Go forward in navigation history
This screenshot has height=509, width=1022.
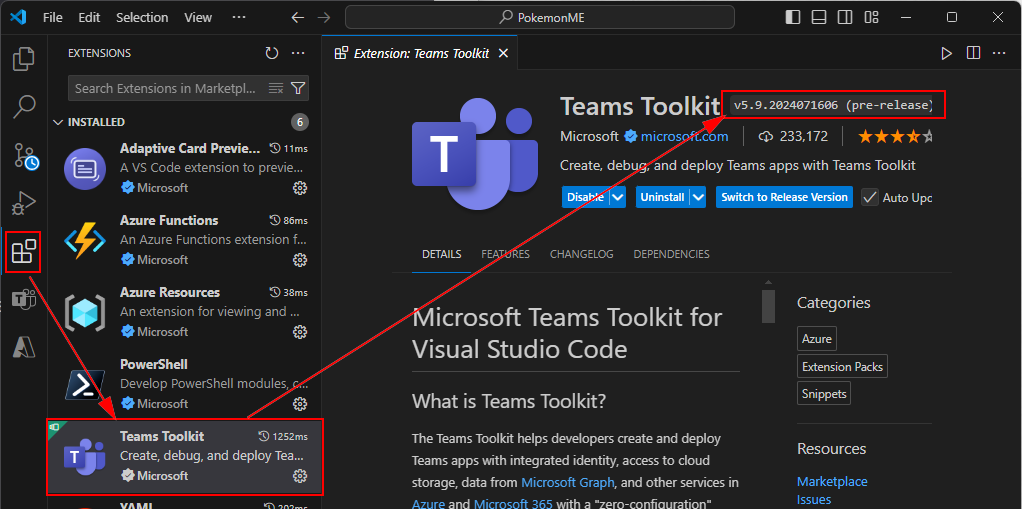click(323, 18)
